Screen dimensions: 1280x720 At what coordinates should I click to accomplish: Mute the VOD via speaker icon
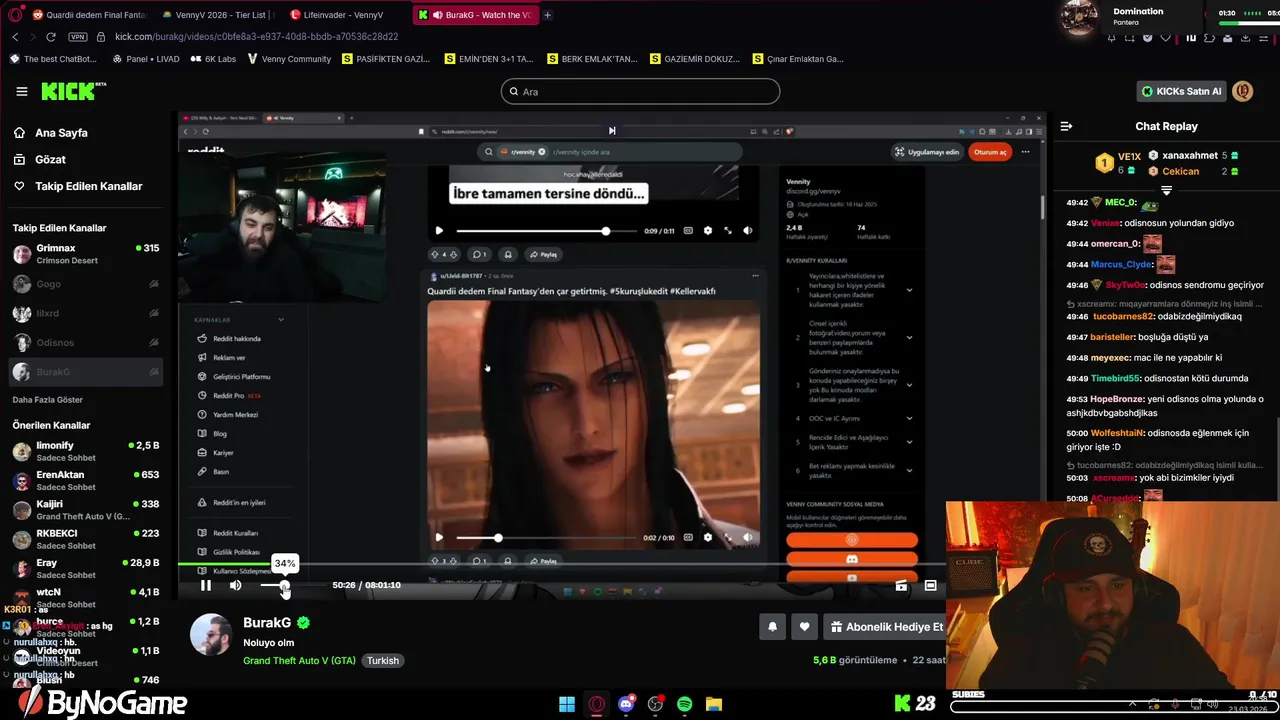236,585
